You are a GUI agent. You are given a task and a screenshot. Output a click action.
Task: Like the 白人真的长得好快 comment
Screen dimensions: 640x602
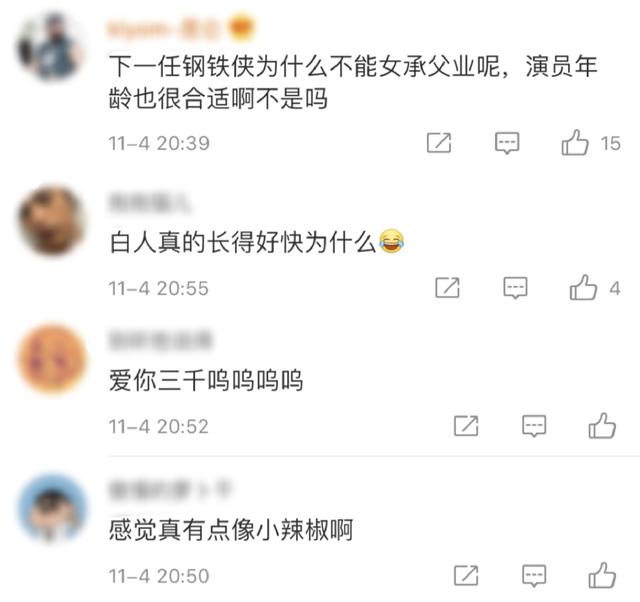click(583, 287)
